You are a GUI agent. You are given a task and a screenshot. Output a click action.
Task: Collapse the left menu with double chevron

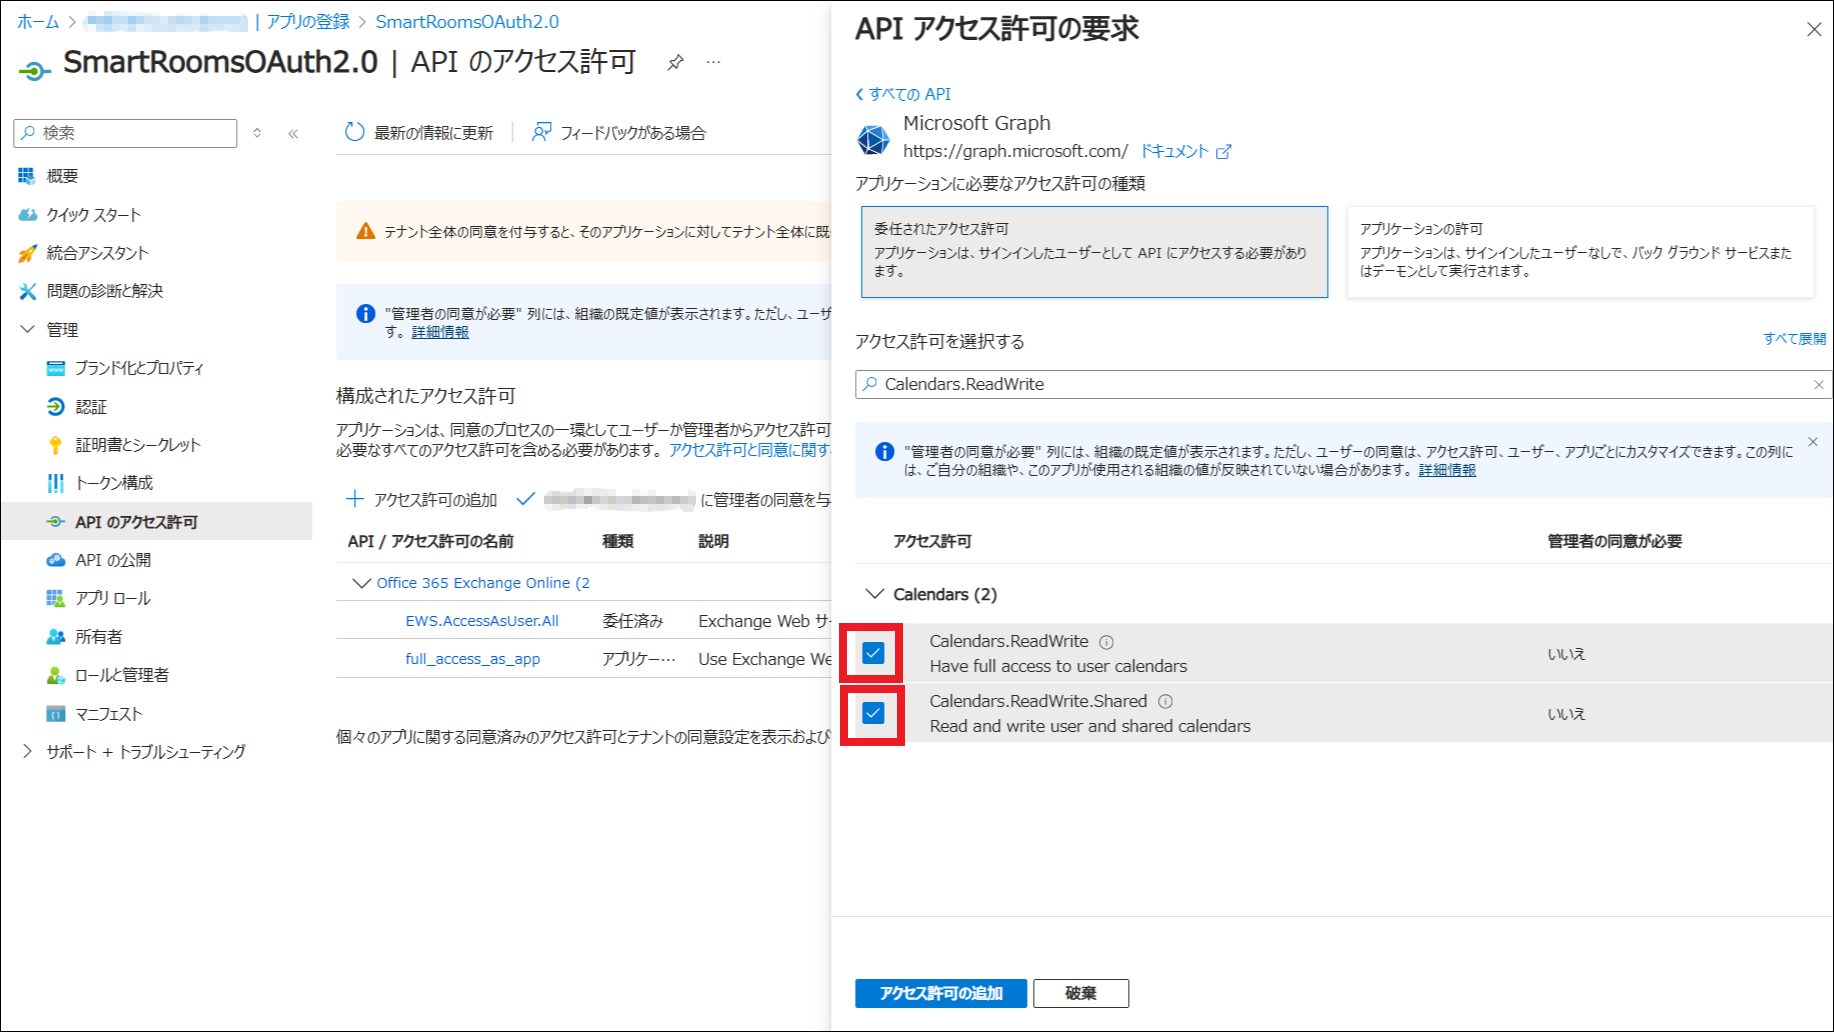coord(293,133)
